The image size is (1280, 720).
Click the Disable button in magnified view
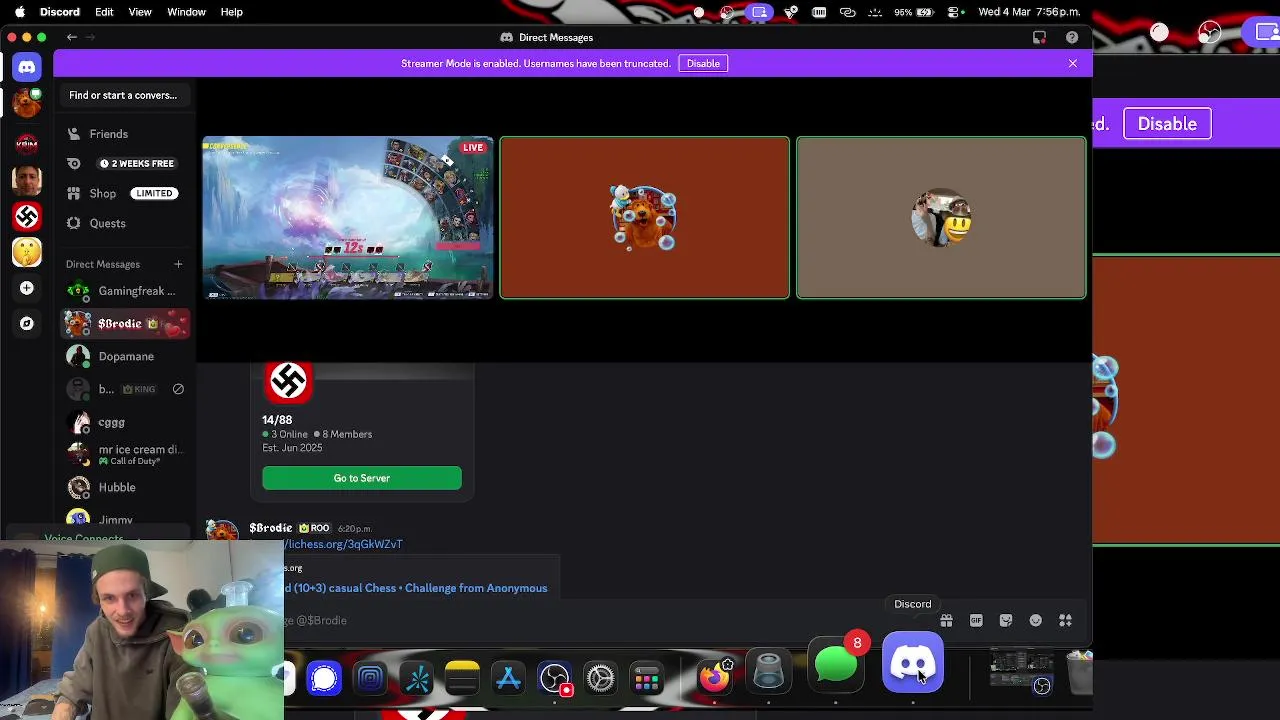coord(1167,124)
